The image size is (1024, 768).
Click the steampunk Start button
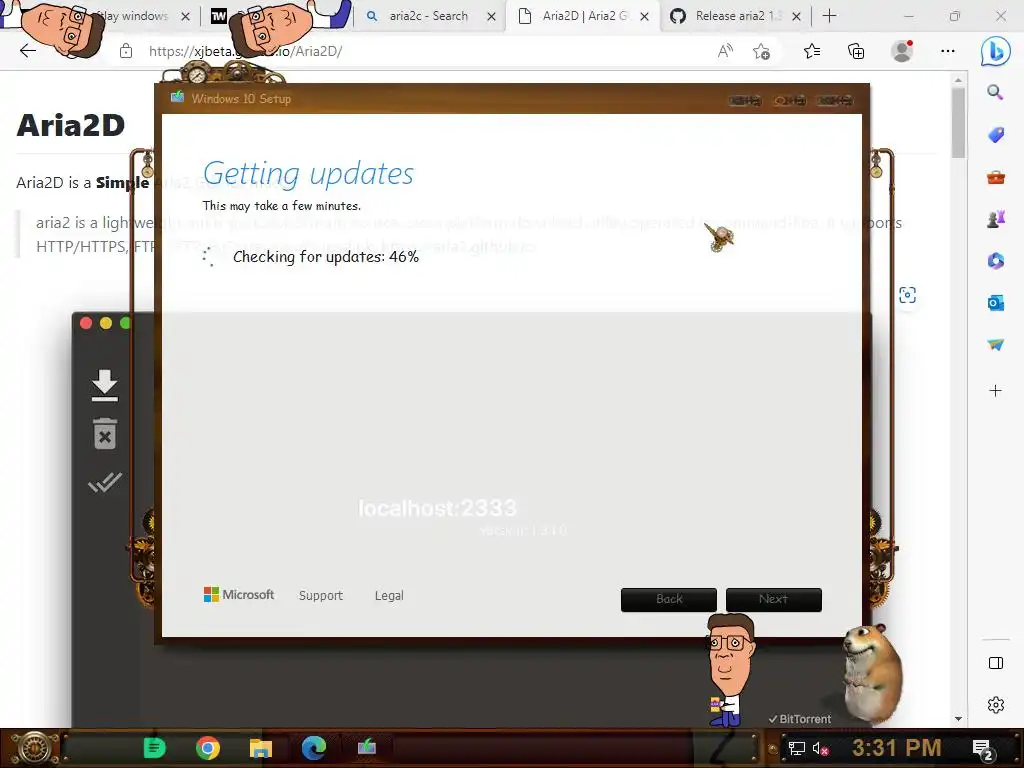pyautogui.click(x=33, y=748)
